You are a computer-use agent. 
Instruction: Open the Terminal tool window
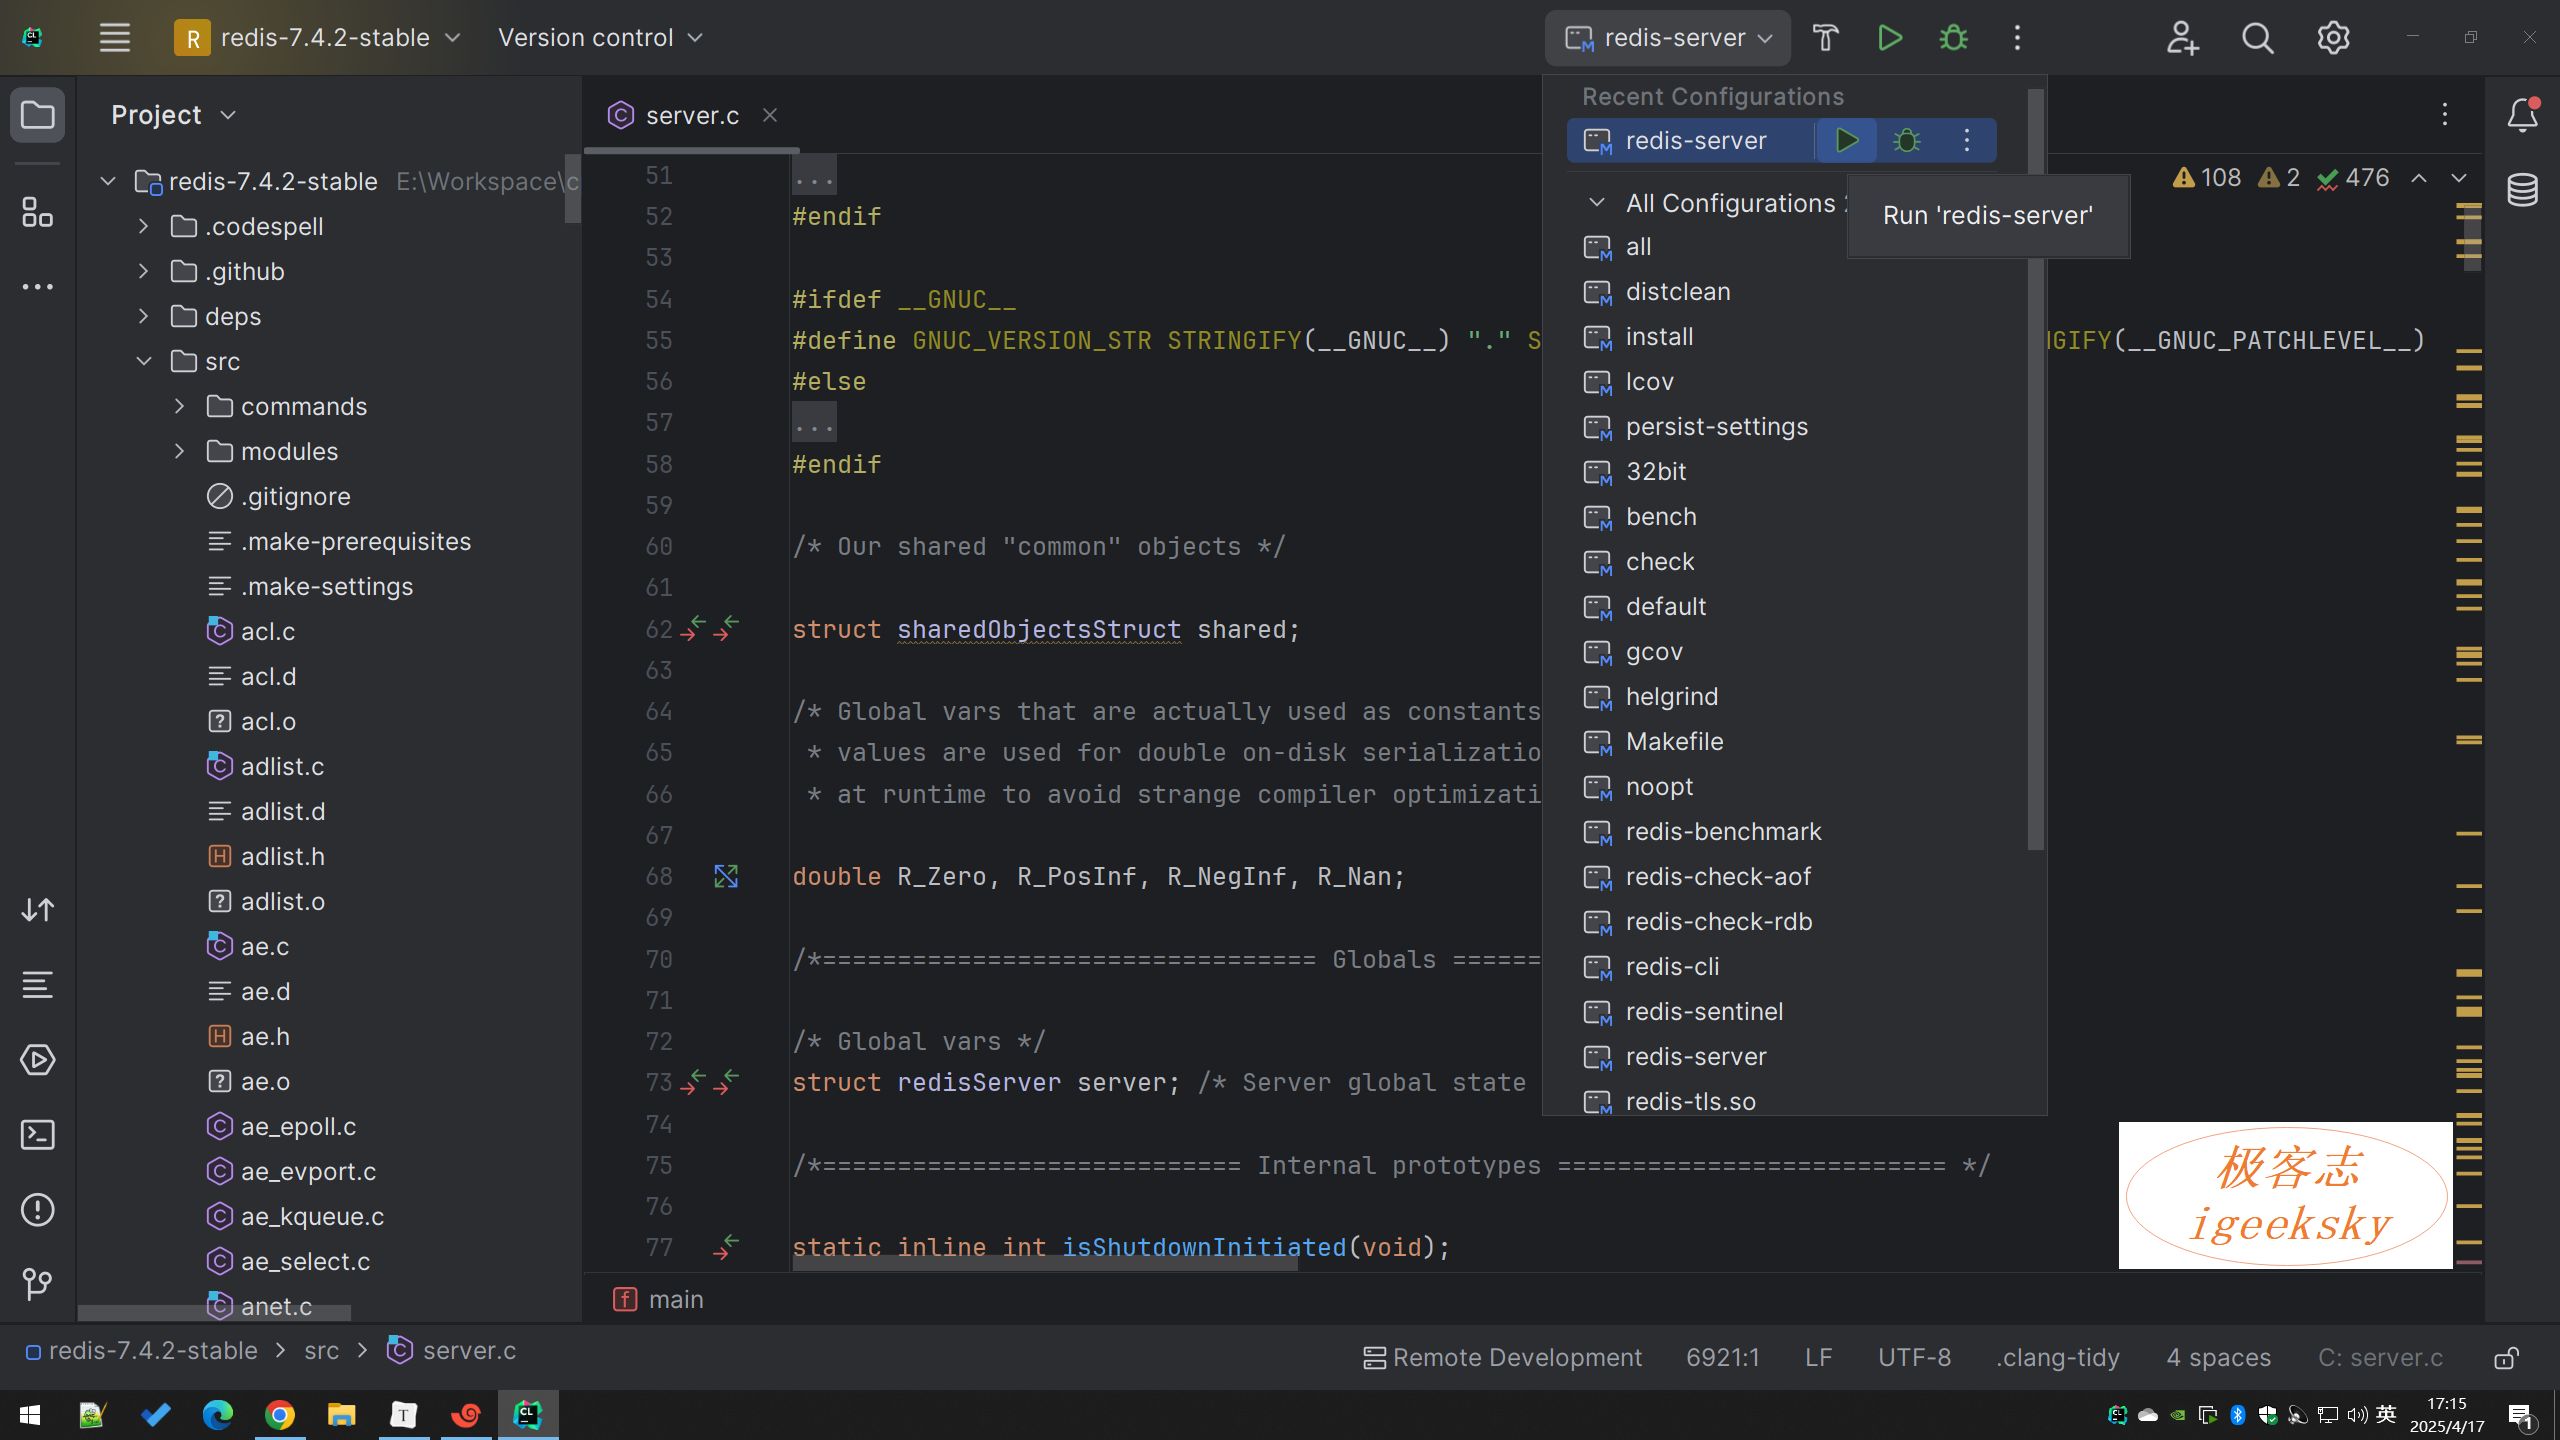click(37, 1135)
